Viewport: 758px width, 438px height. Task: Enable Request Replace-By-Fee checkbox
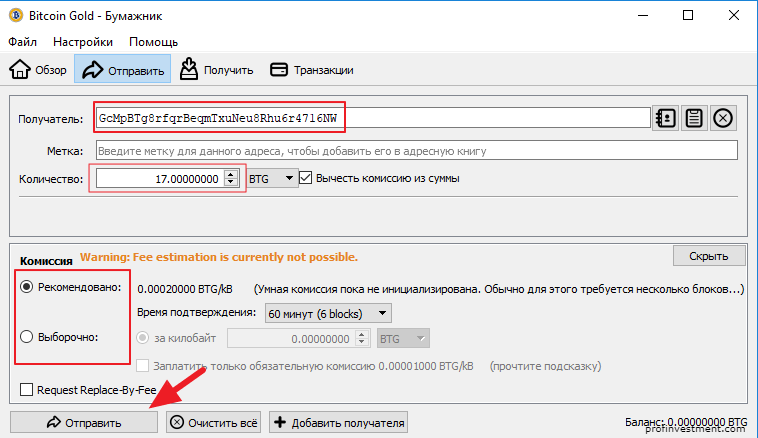pyautogui.click(x=27, y=389)
